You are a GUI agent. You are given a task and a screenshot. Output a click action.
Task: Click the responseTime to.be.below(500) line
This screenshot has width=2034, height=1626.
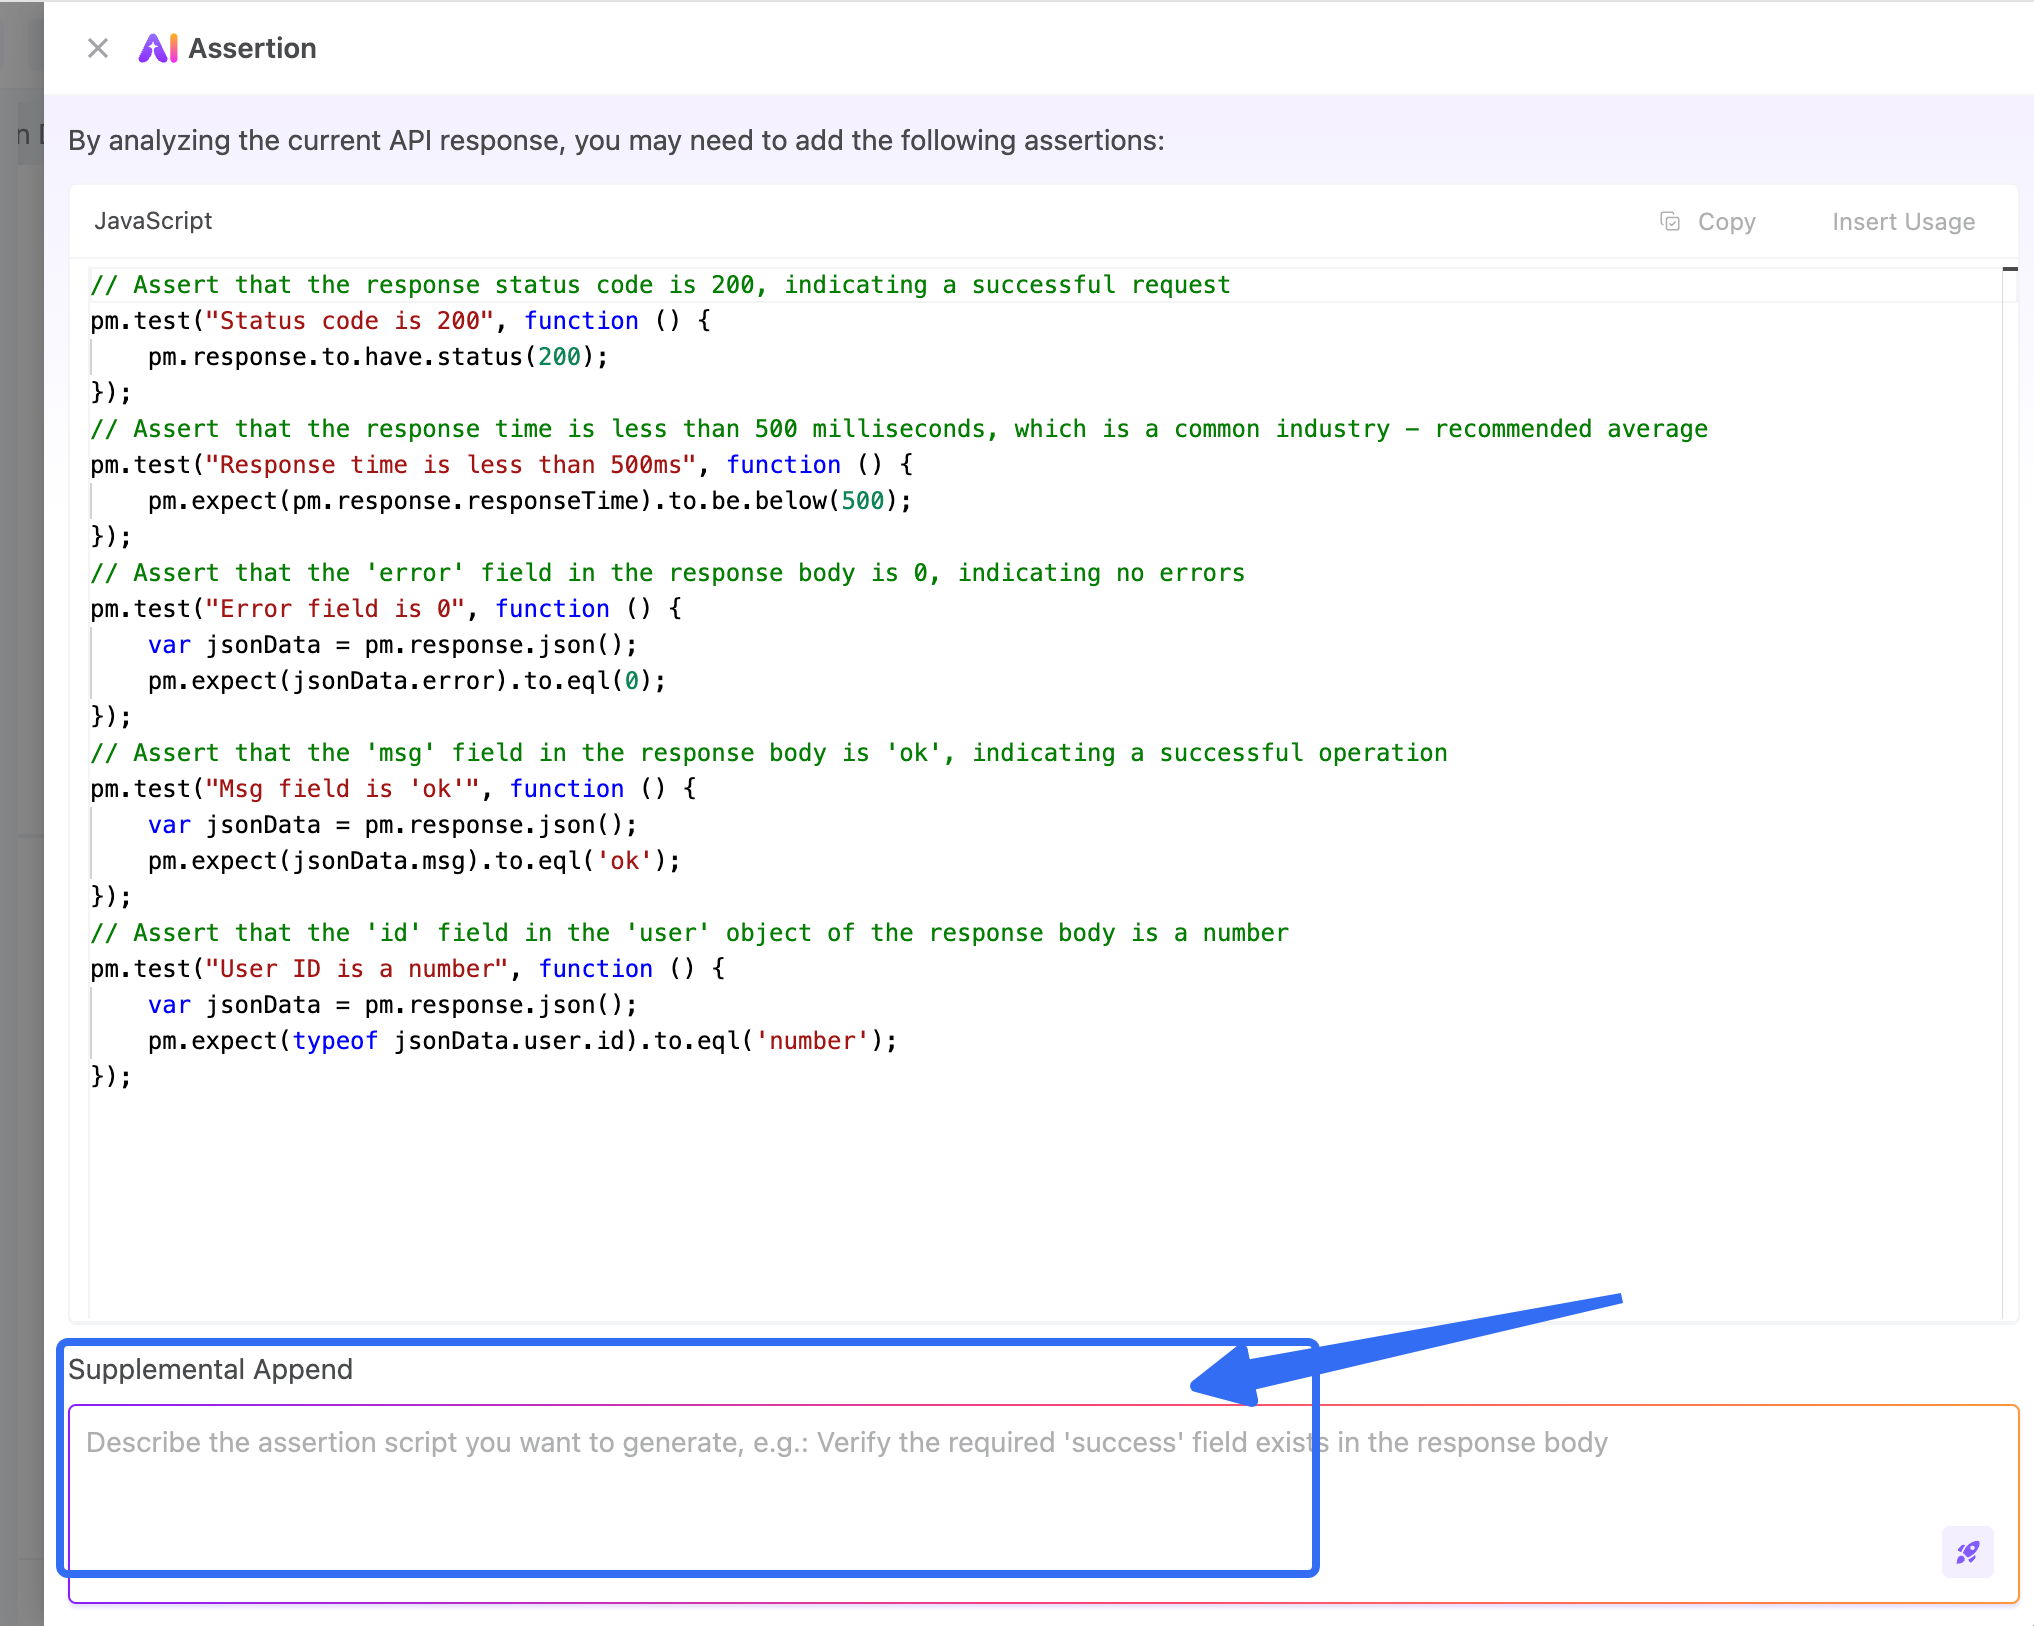530,501
